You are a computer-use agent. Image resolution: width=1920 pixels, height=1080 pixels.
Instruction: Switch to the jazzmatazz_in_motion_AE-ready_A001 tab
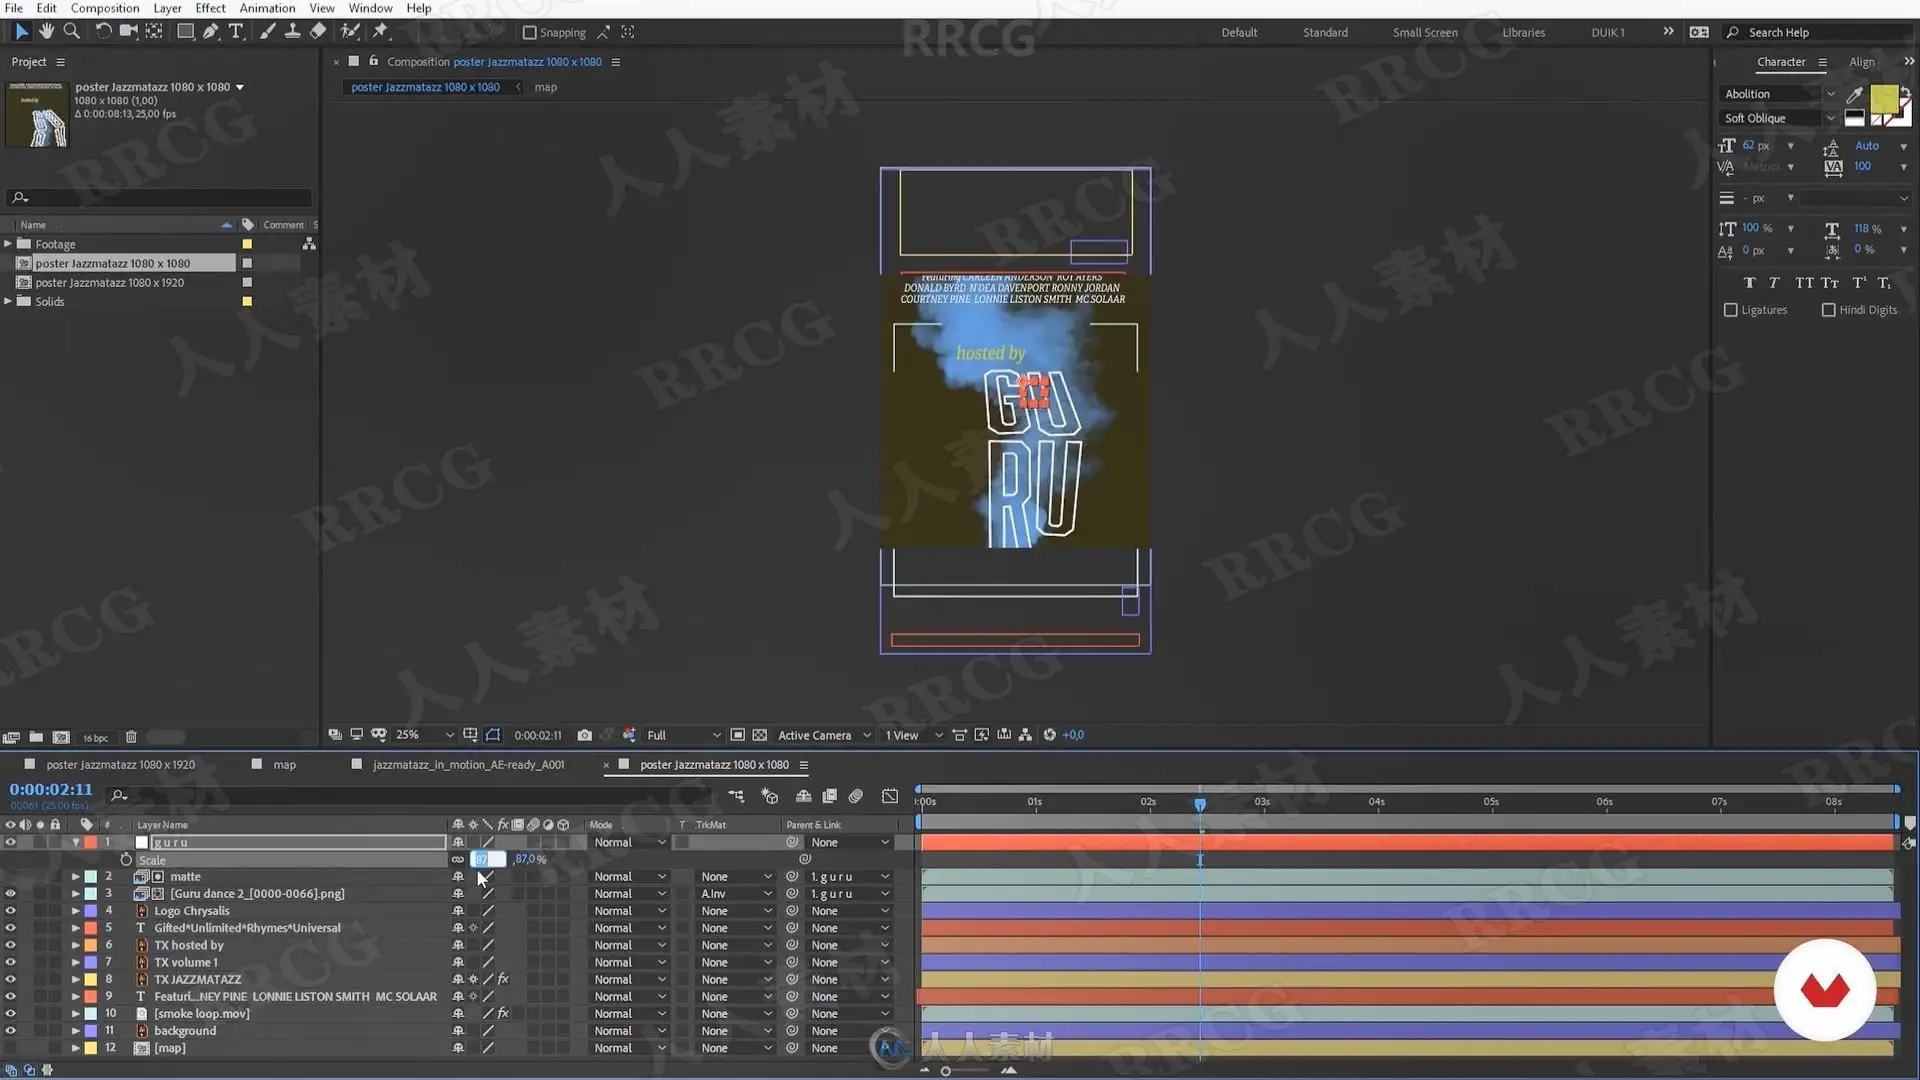468,765
